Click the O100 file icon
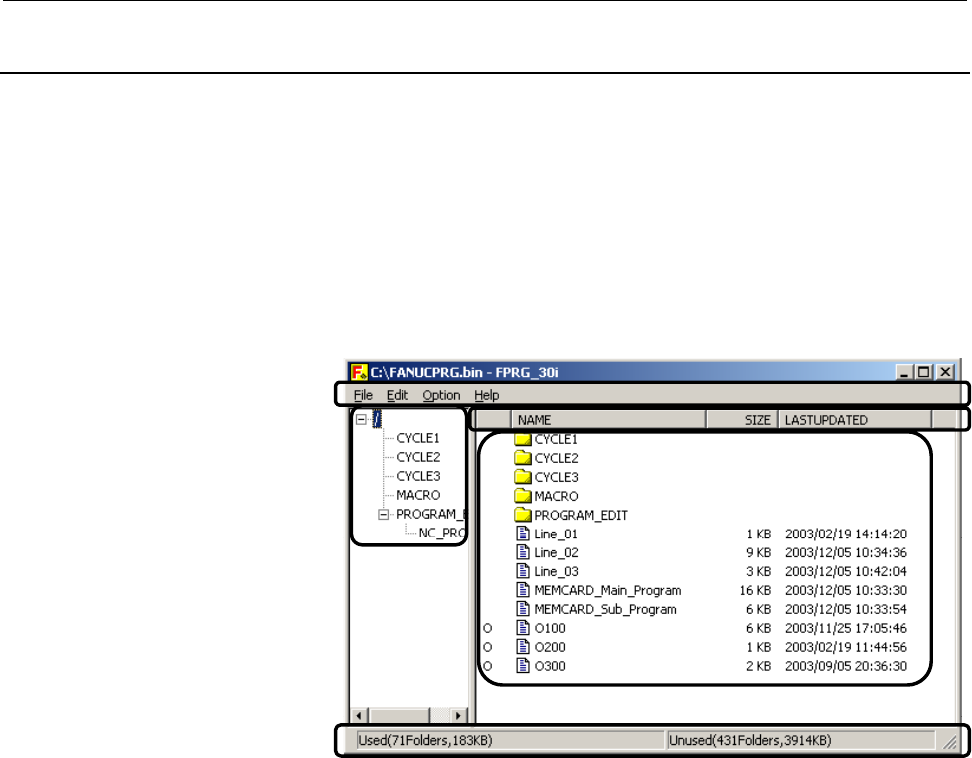This screenshot has height=758, width=972. coord(523,628)
